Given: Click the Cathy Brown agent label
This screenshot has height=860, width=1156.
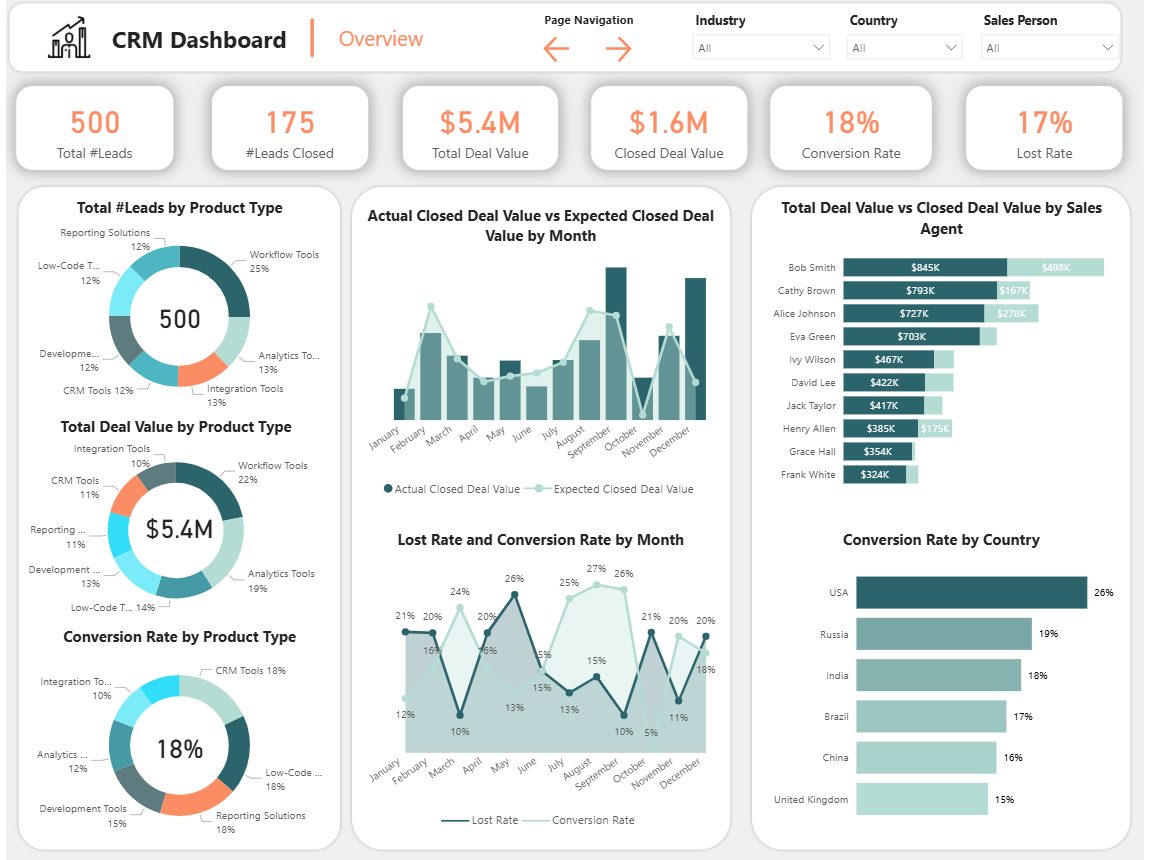Looking at the screenshot, I should click(x=806, y=290).
